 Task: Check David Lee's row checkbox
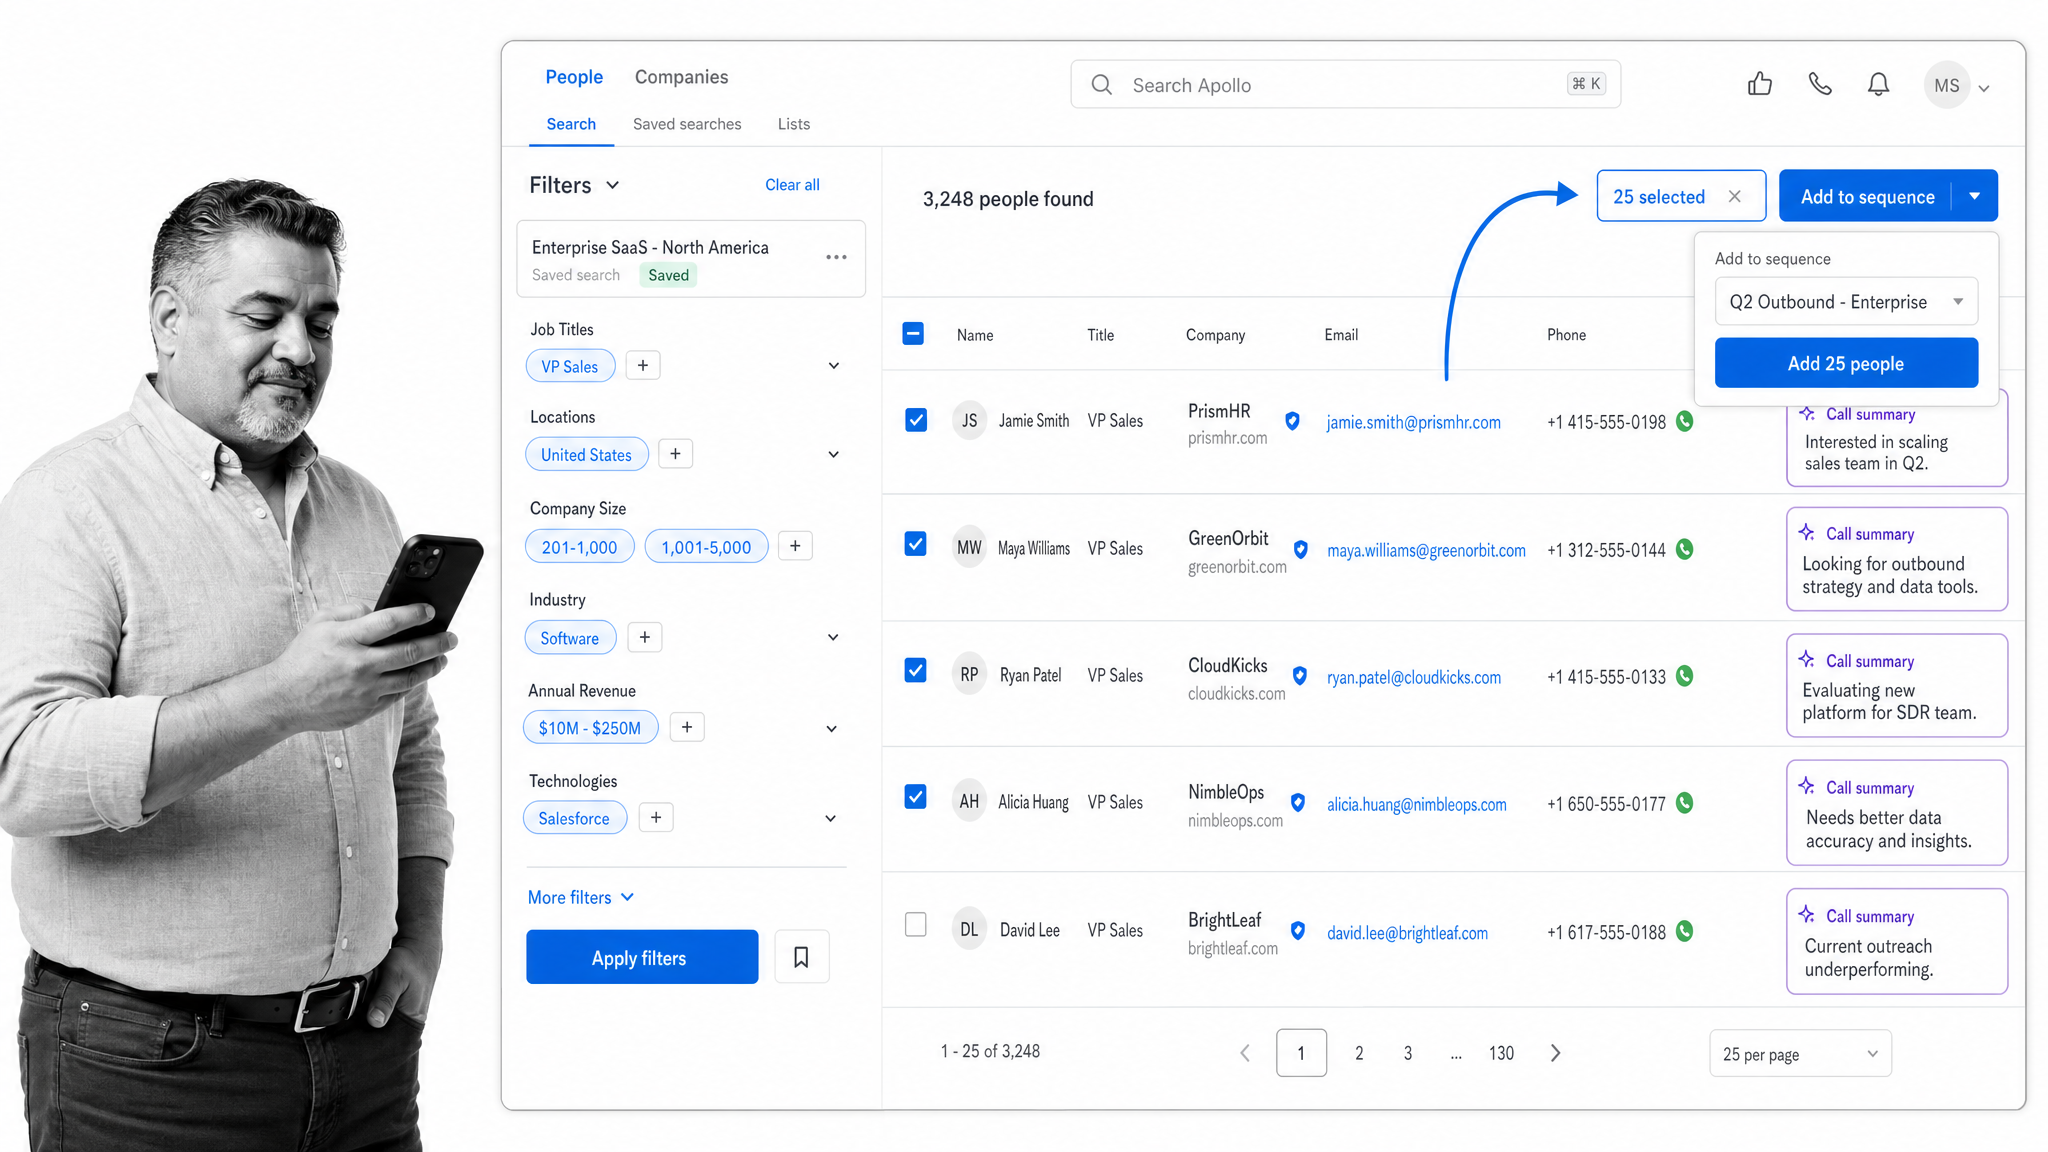coord(916,924)
